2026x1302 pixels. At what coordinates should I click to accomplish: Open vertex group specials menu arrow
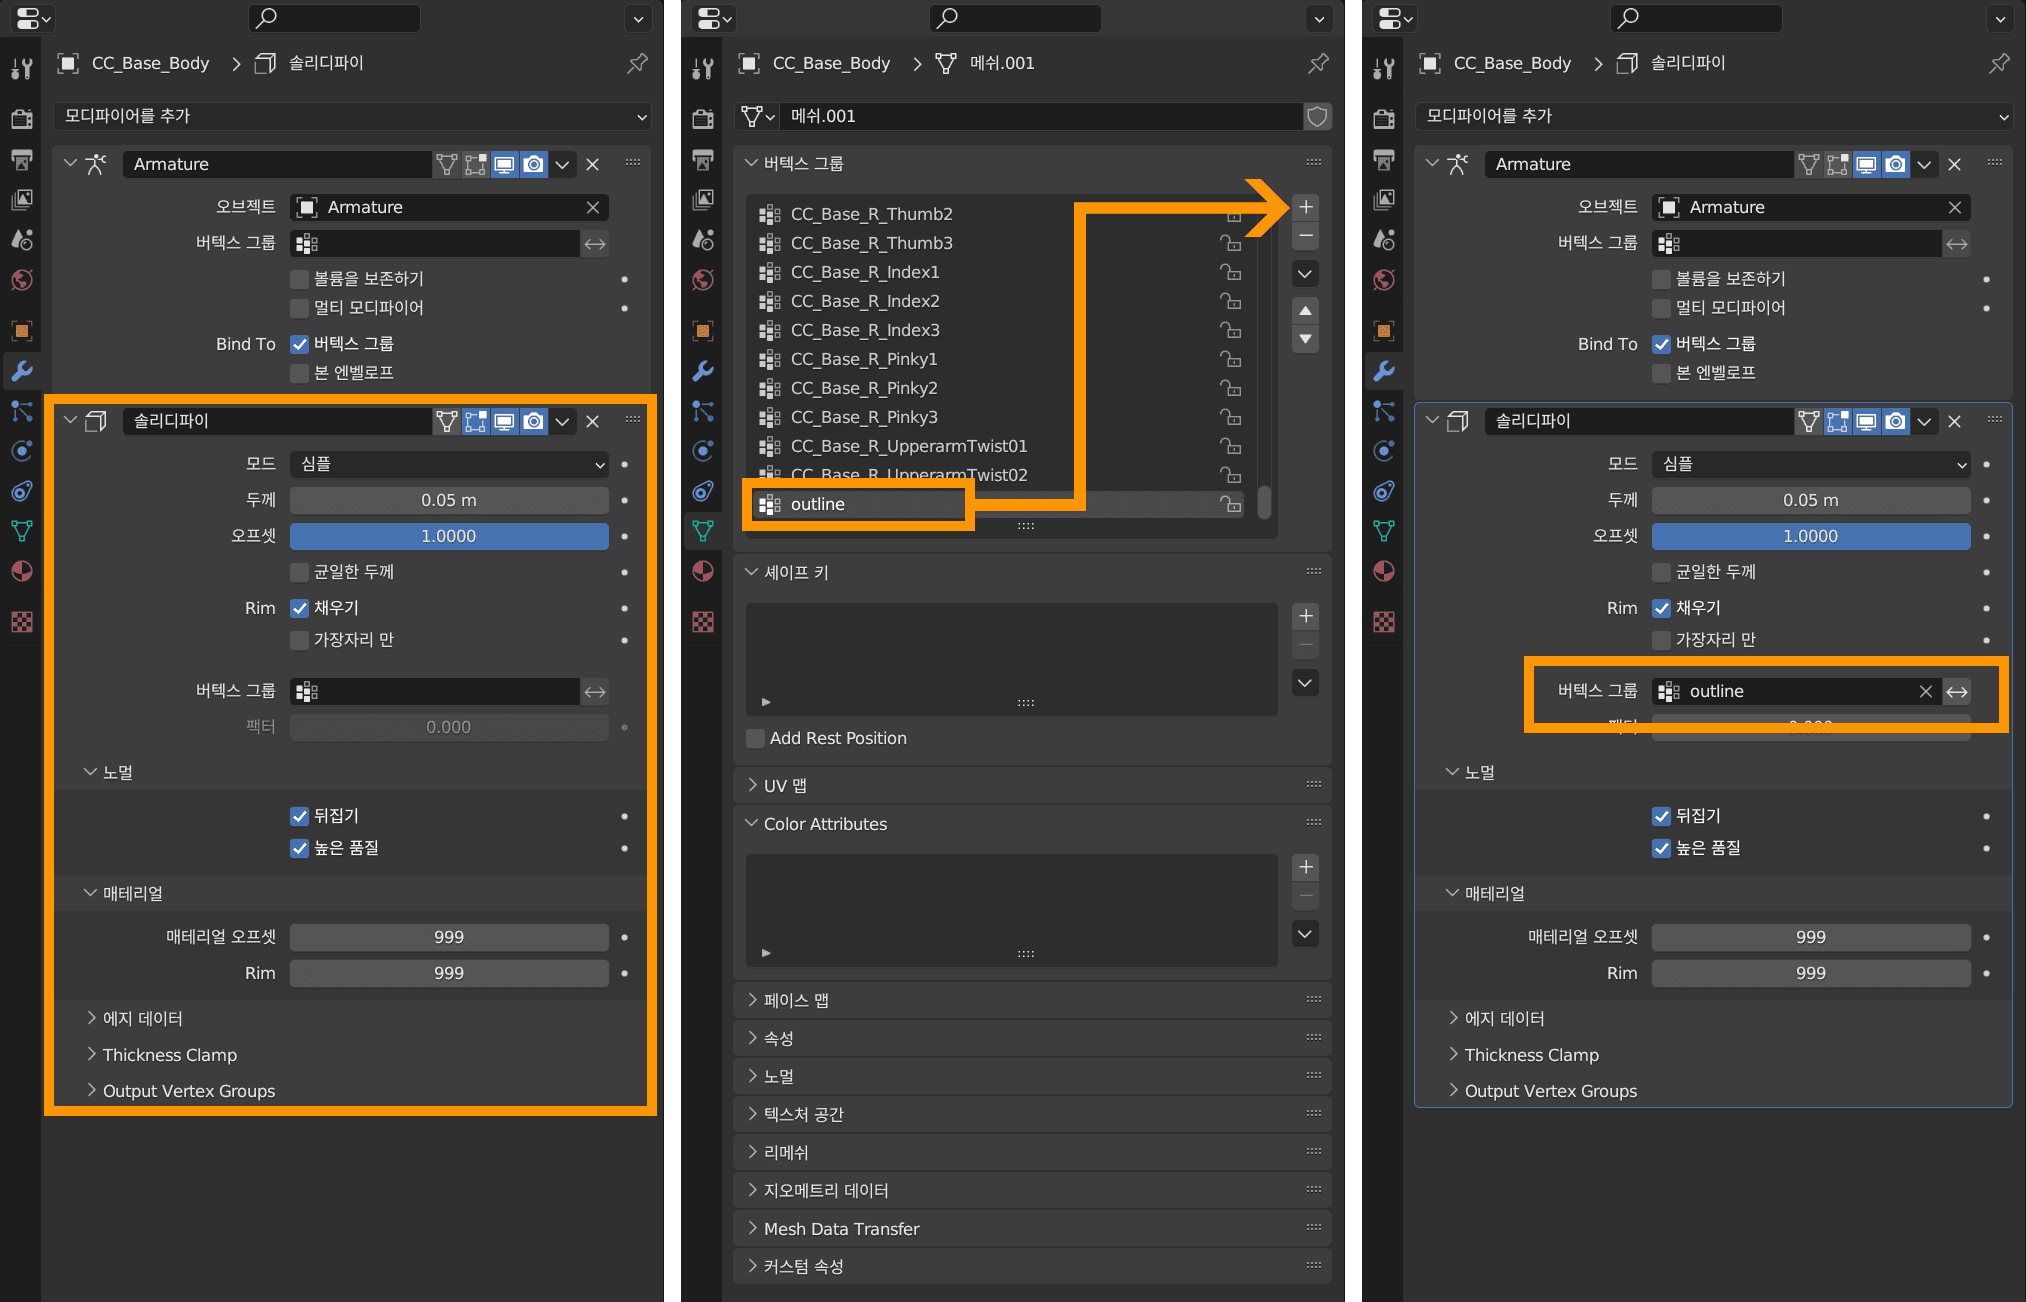1305,273
